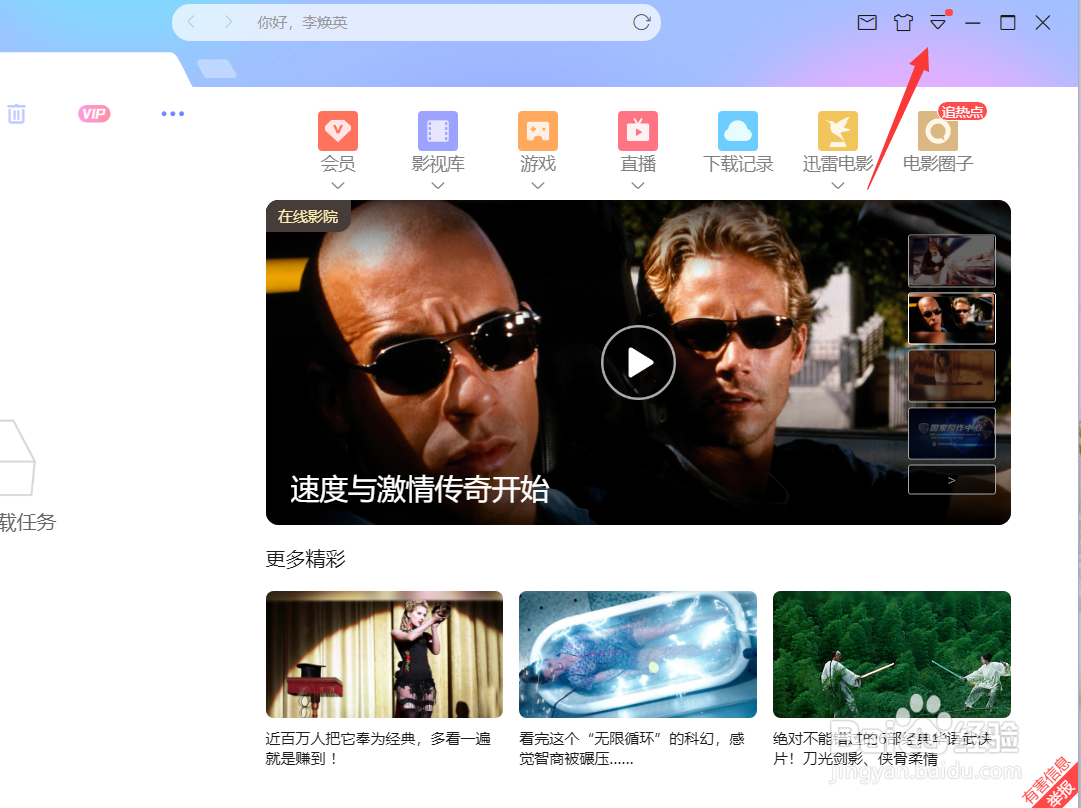Image resolution: width=1081 pixels, height=808 pixels.
Task: Select the third dark brown banner thumbnail
Action: [x=951, y=376]
